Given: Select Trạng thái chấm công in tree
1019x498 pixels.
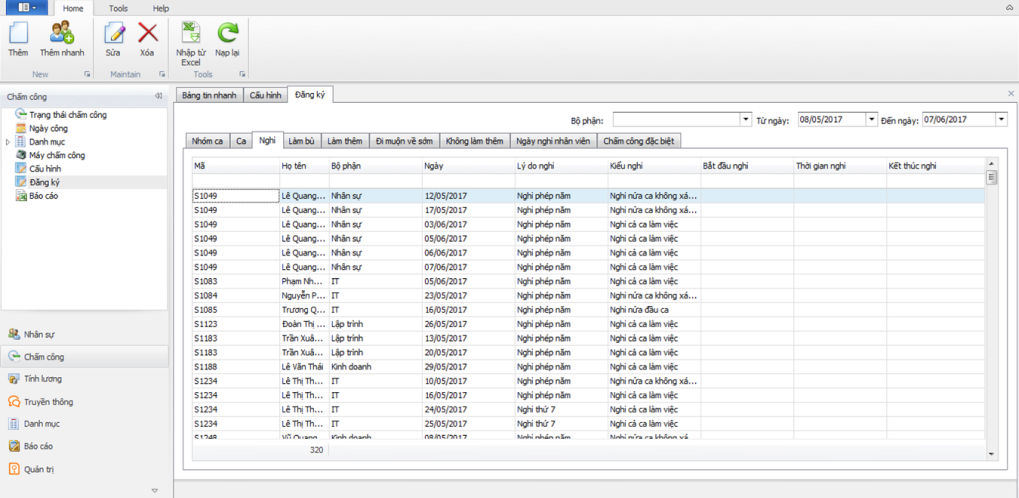Looking at the screenshot, I should pos(68,115).
